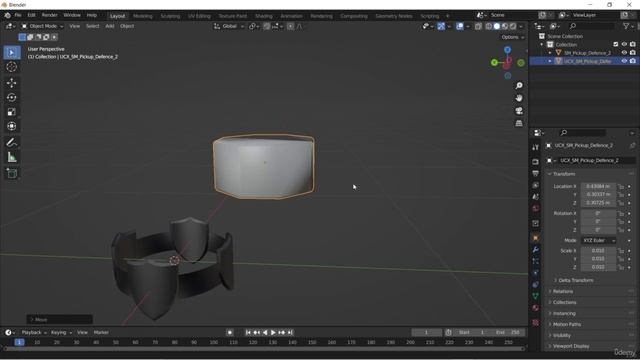Toggle the camera view icon
Screen dimensions: 640x360
(519, 111)
